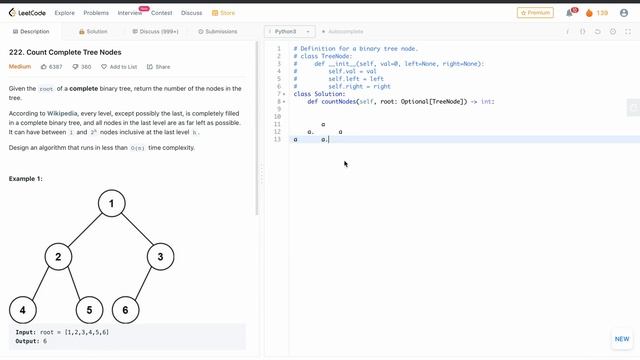Click tree node 1 in example image
Viewport: 640px width, 360px height.
(111, 203)
